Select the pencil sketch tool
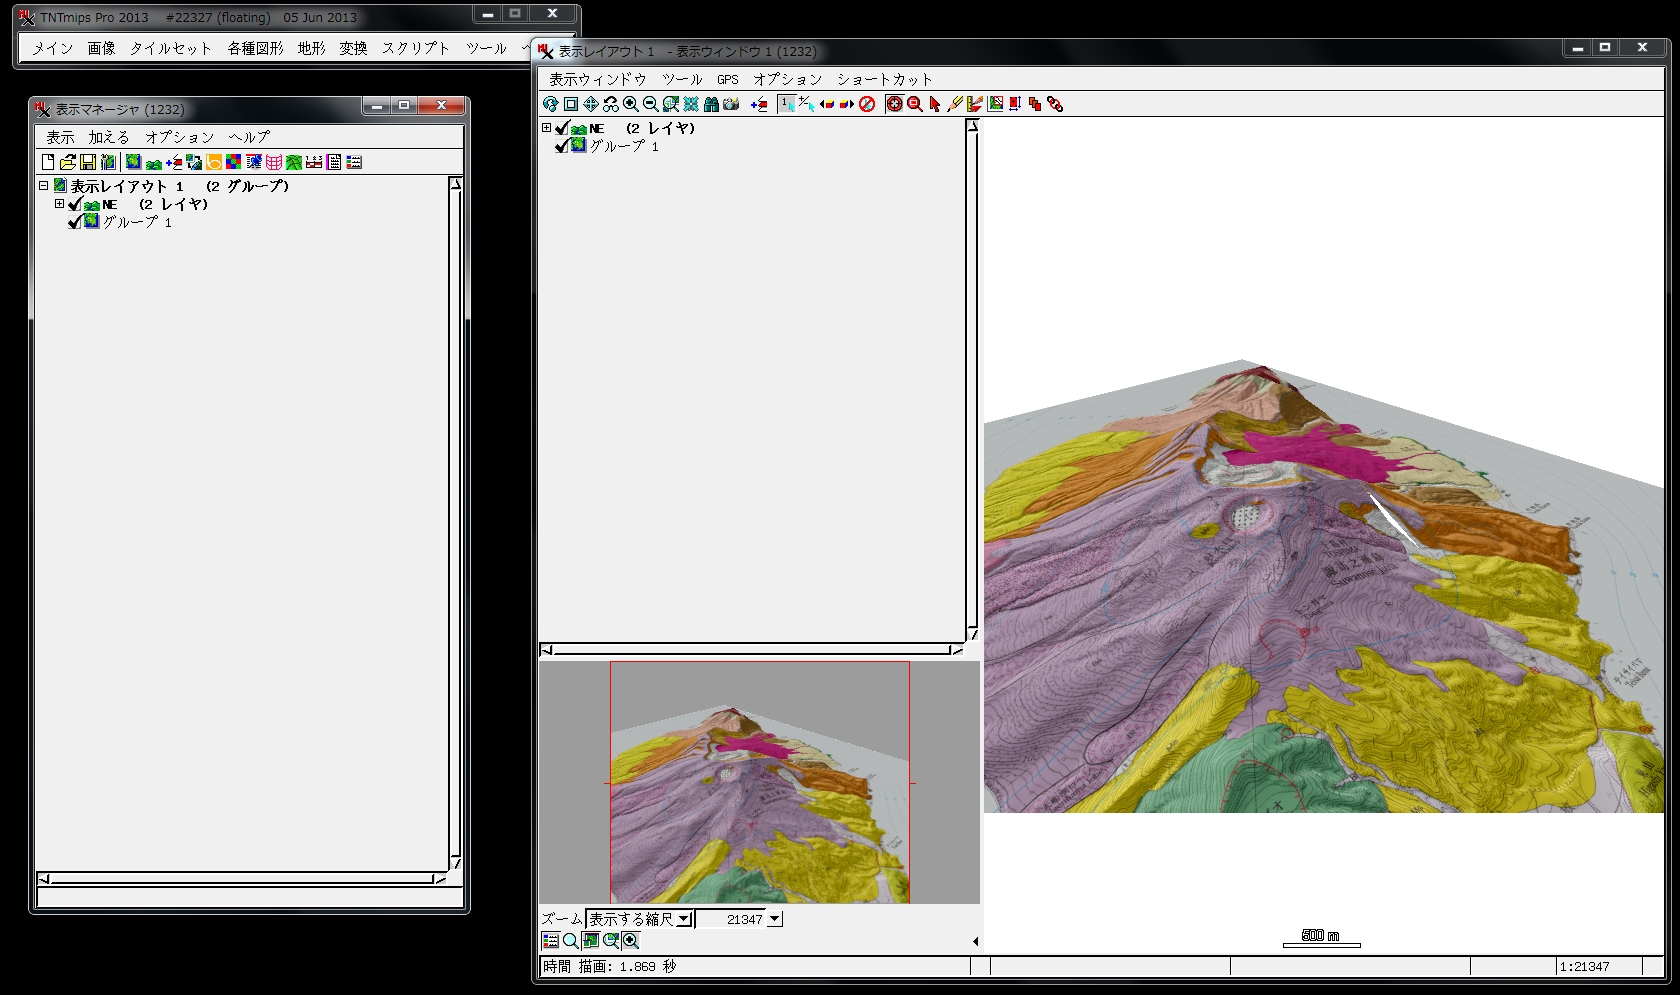 pos(955,104)
